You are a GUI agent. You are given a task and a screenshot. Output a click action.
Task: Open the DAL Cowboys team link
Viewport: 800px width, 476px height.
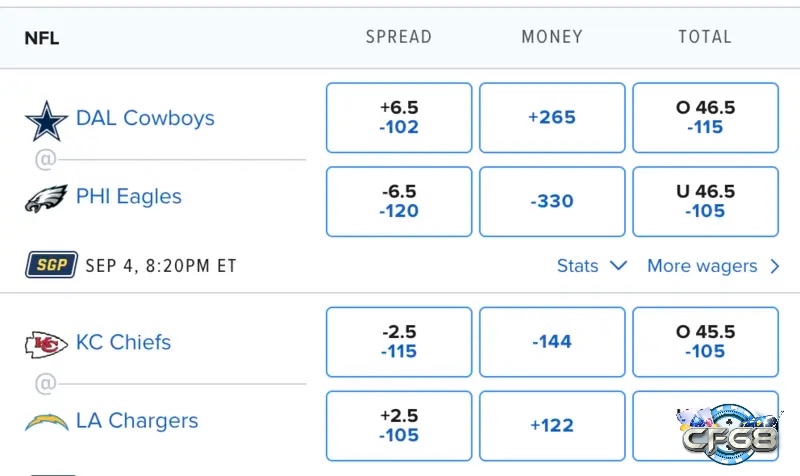tap(145, 118)
